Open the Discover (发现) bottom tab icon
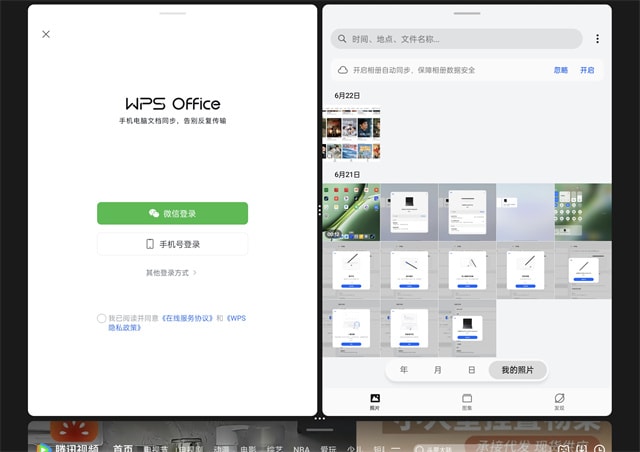 [559, 401]
